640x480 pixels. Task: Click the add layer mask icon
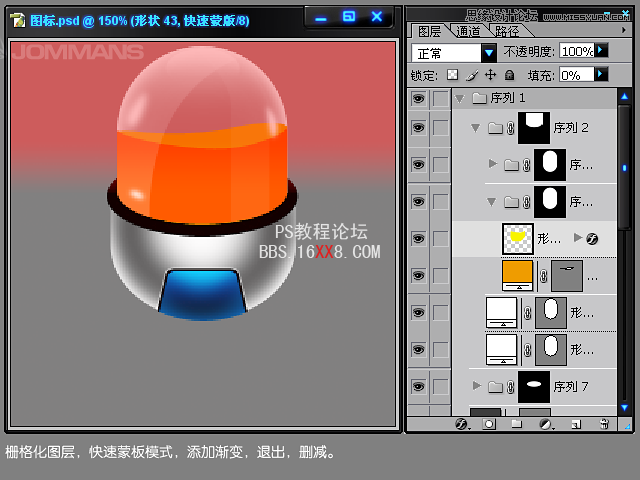click(x=489, y=424)
